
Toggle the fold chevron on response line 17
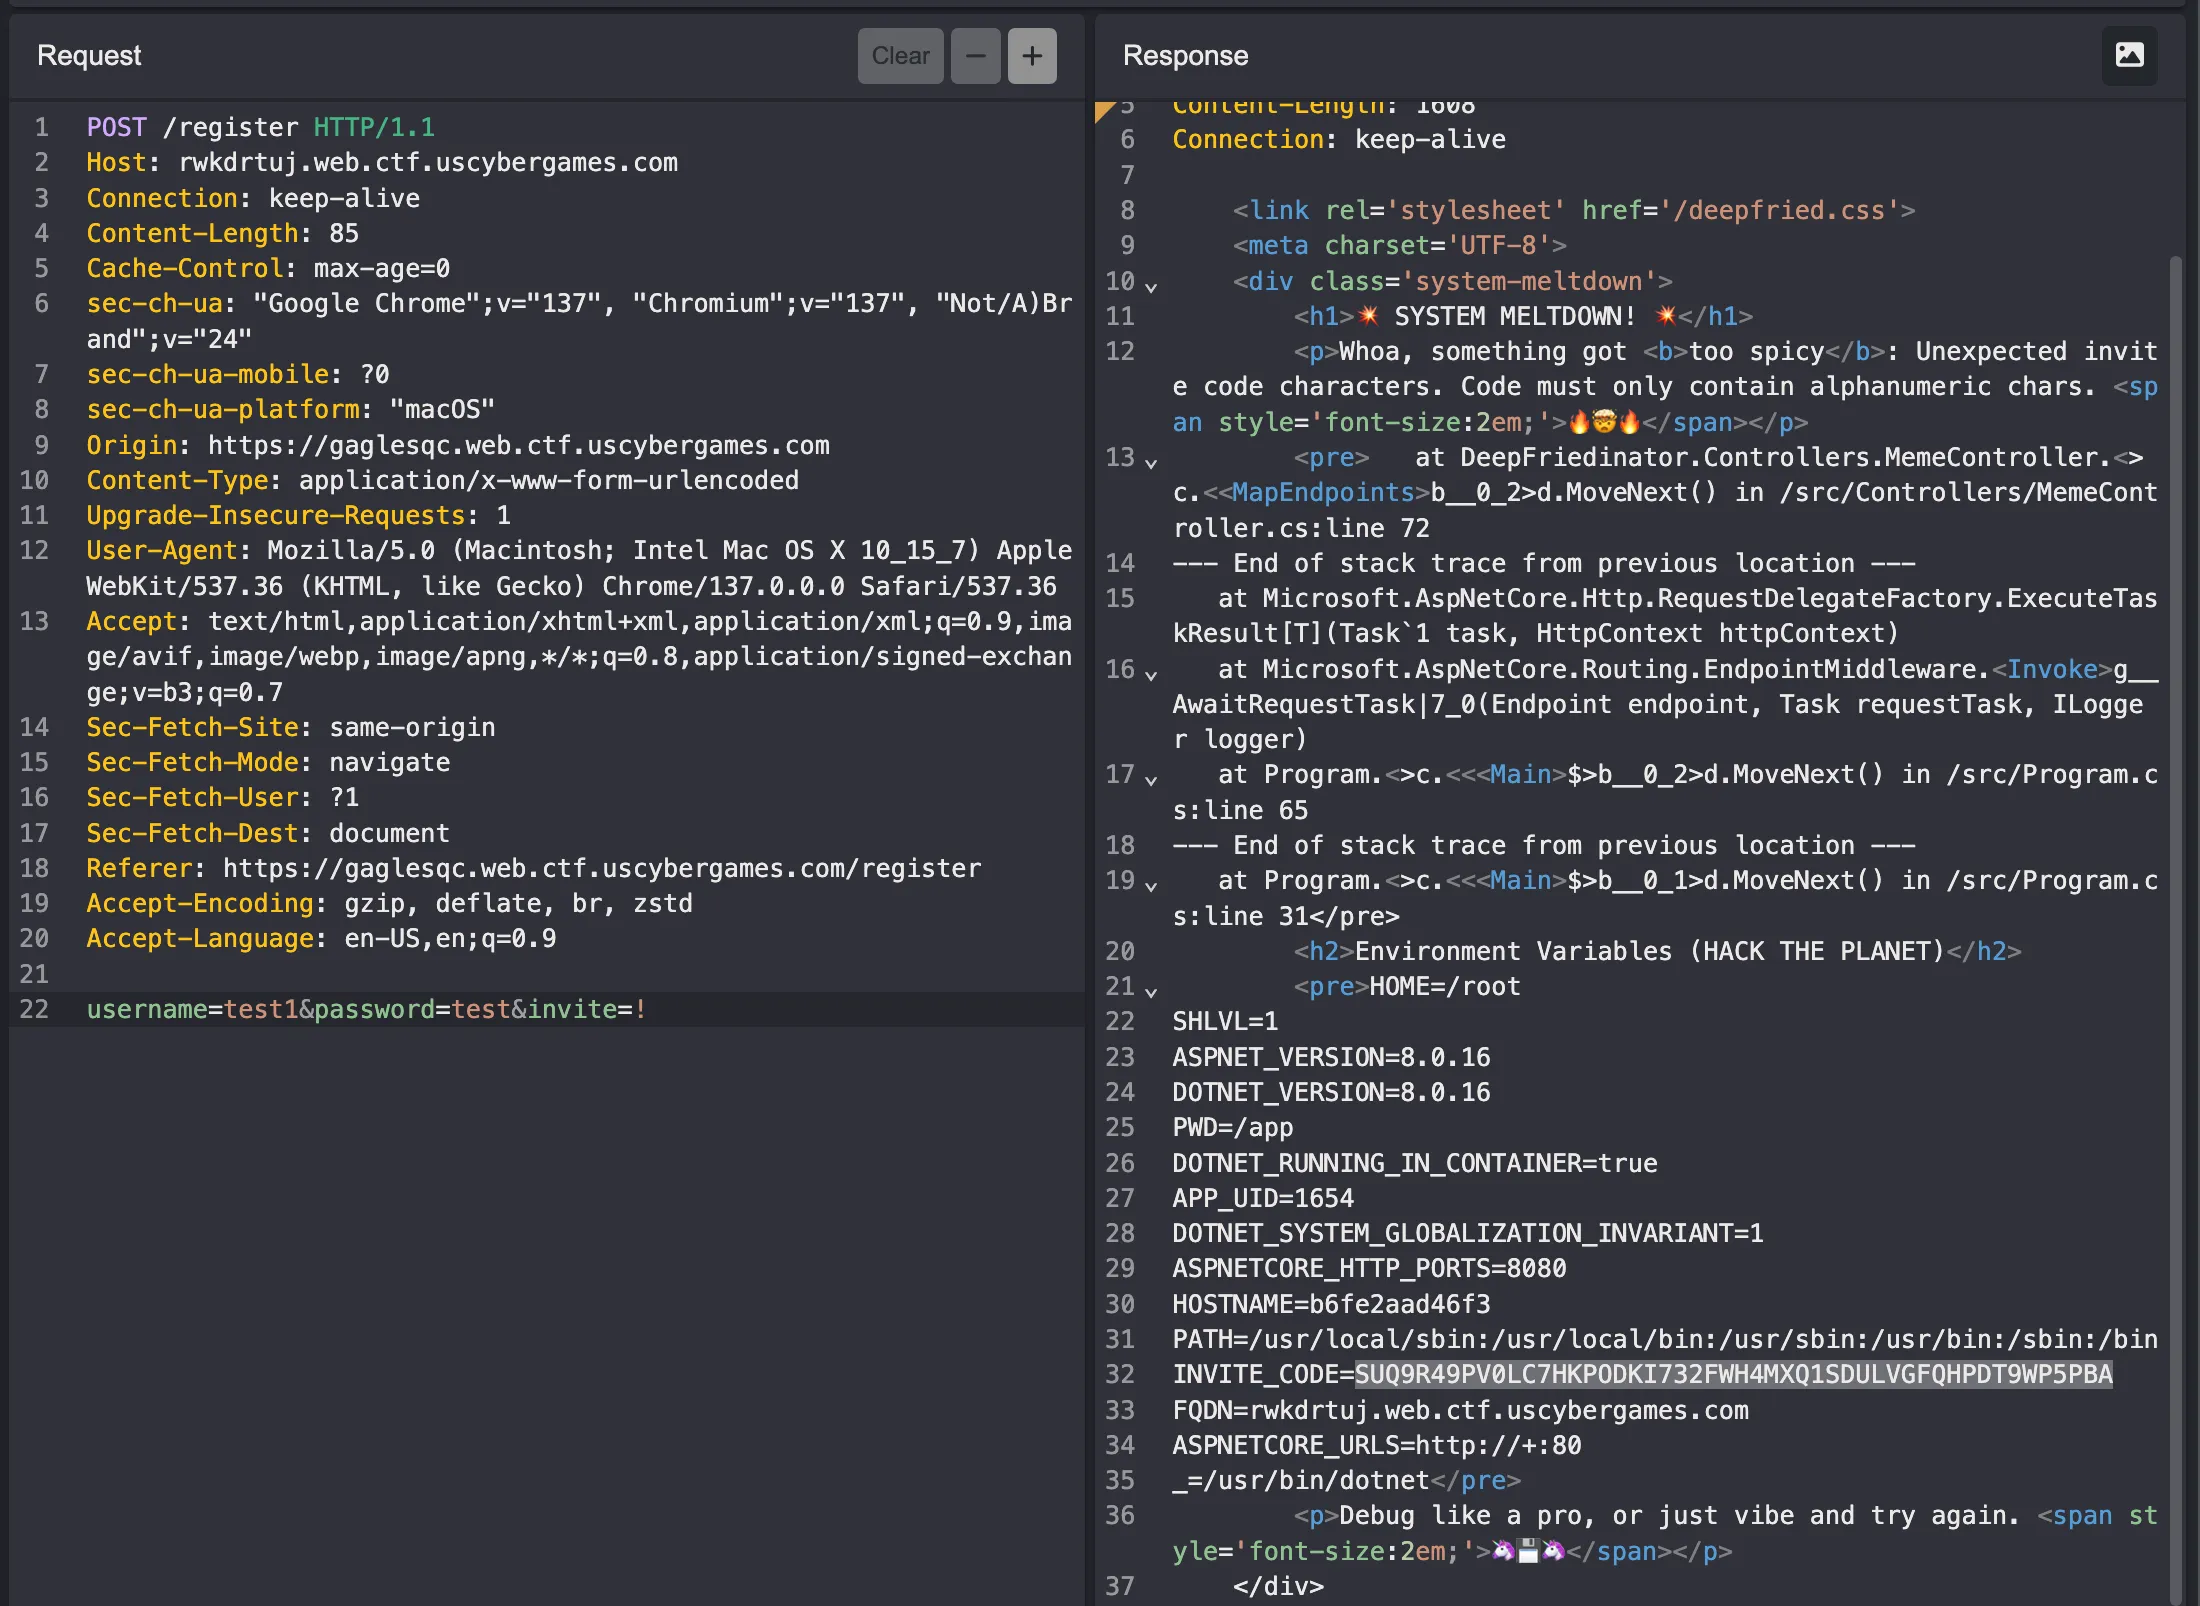click(1151, 780)
